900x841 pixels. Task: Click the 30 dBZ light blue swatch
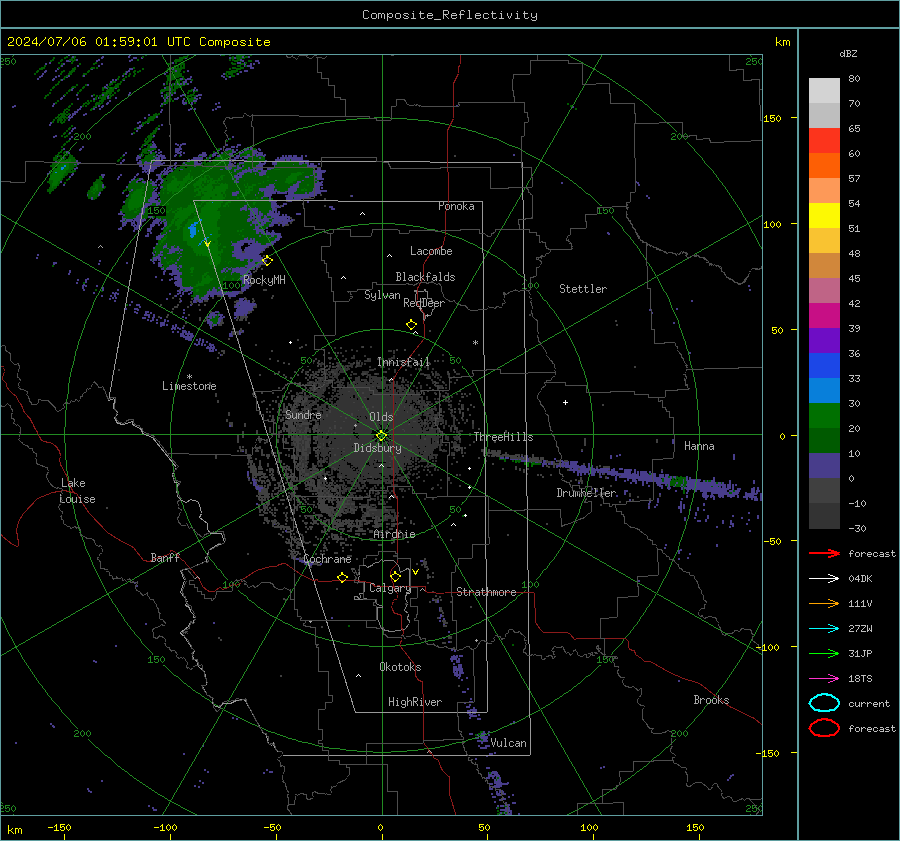tap(824, 390)
